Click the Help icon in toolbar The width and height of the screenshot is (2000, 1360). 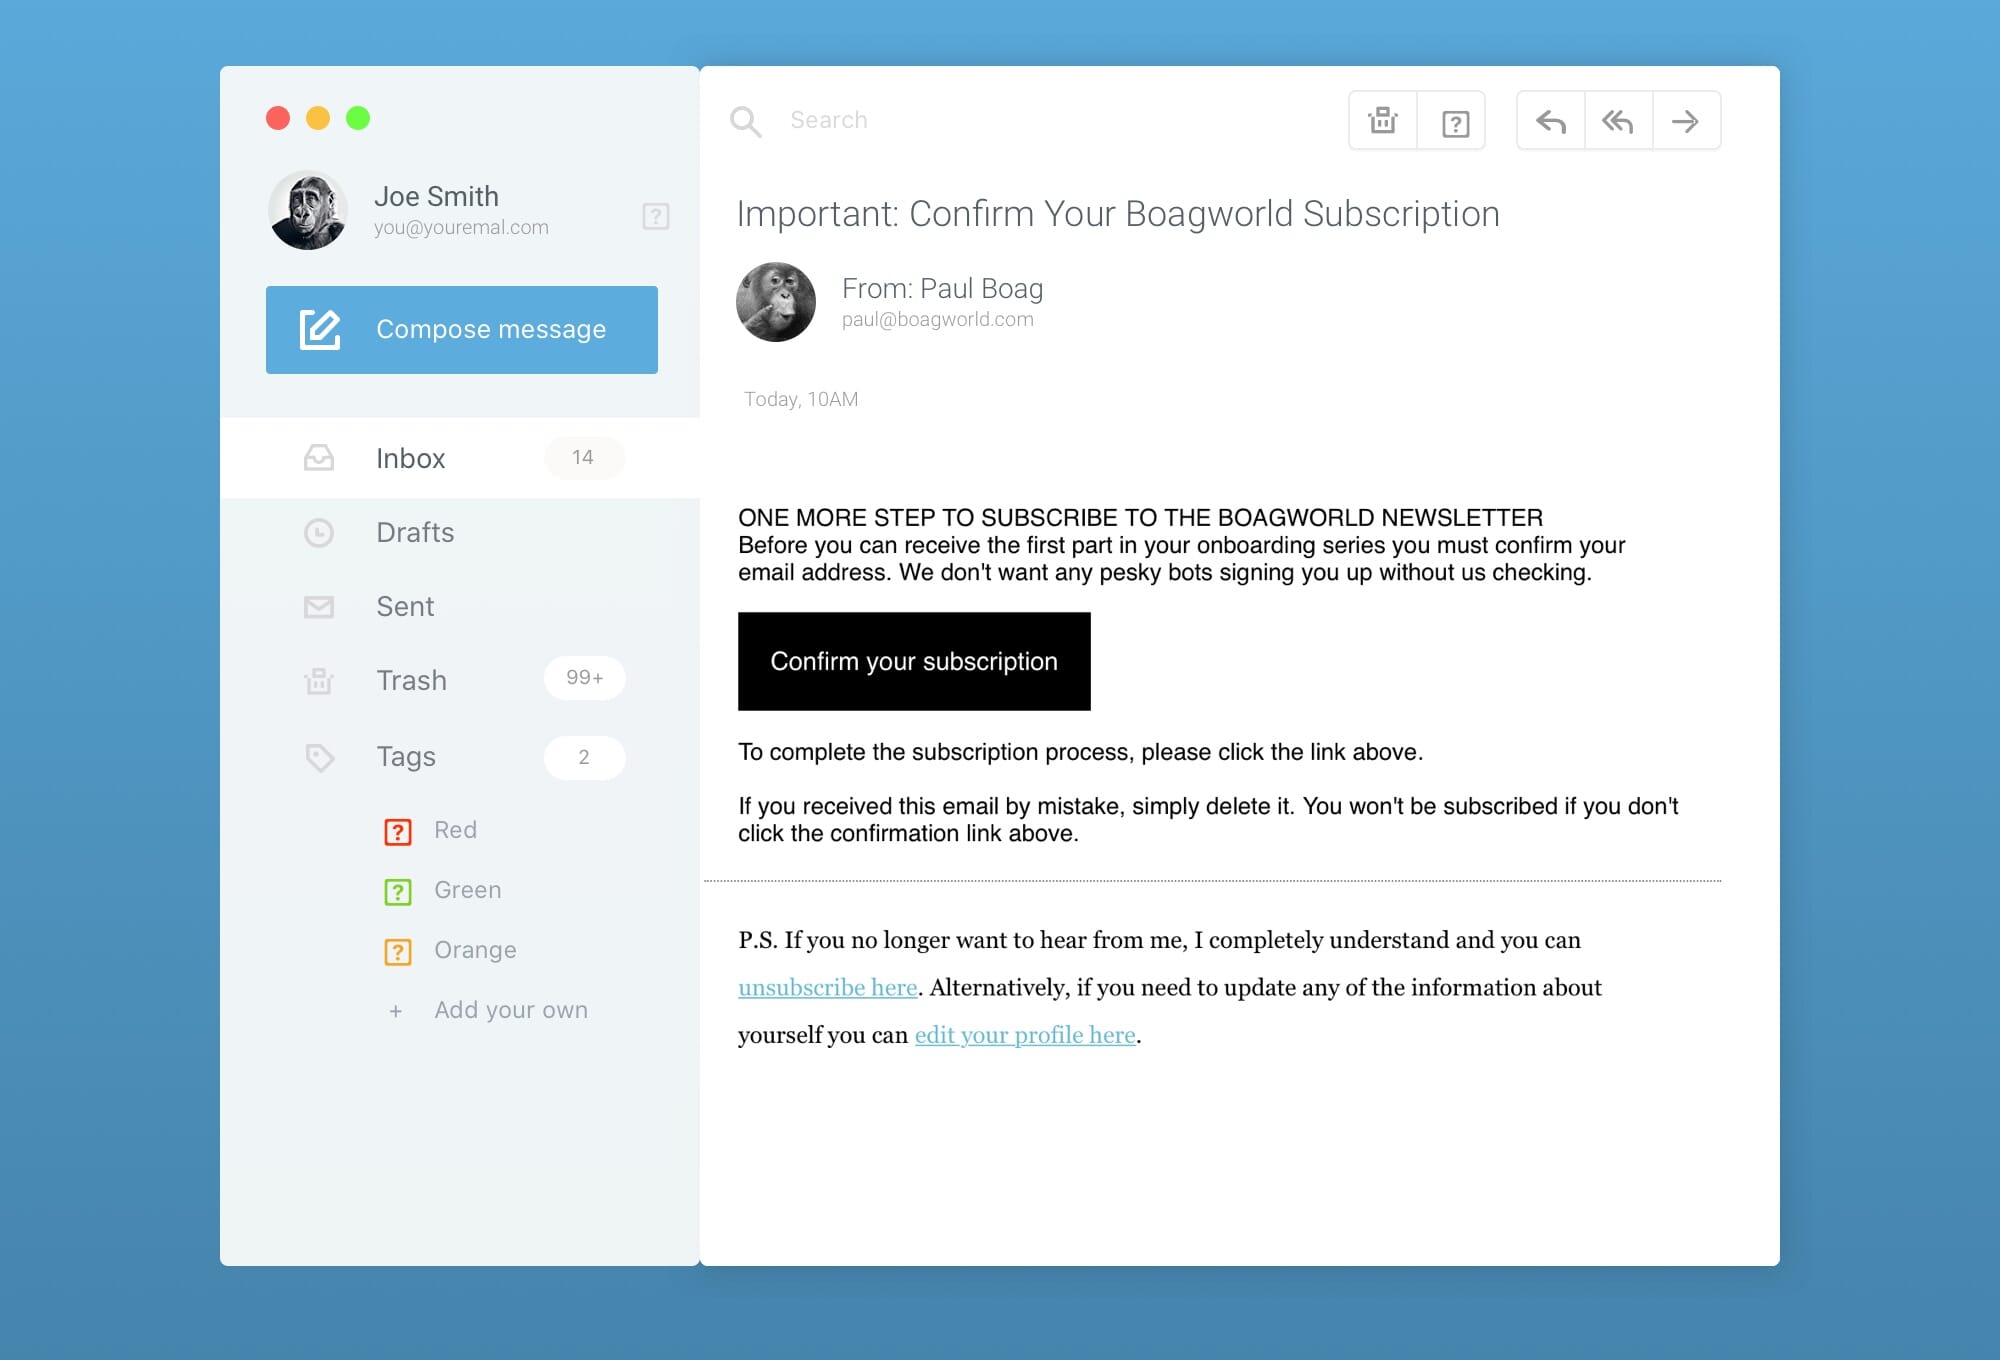[x=1452, y=120]
